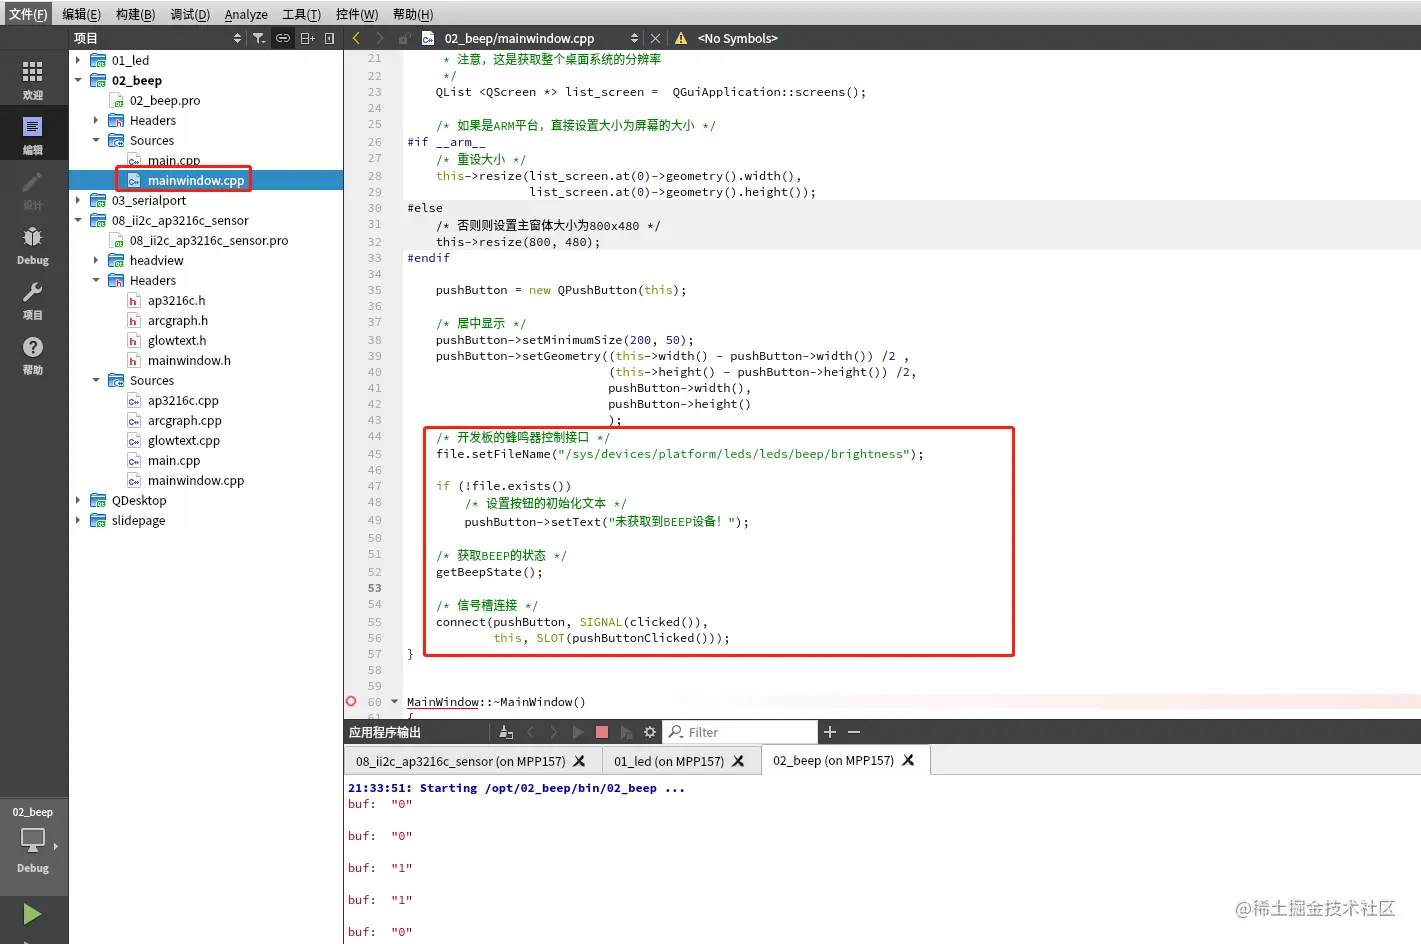Switch to Debug mode in sidebar
Screen dimensions: 1421x944
point(33,245)
